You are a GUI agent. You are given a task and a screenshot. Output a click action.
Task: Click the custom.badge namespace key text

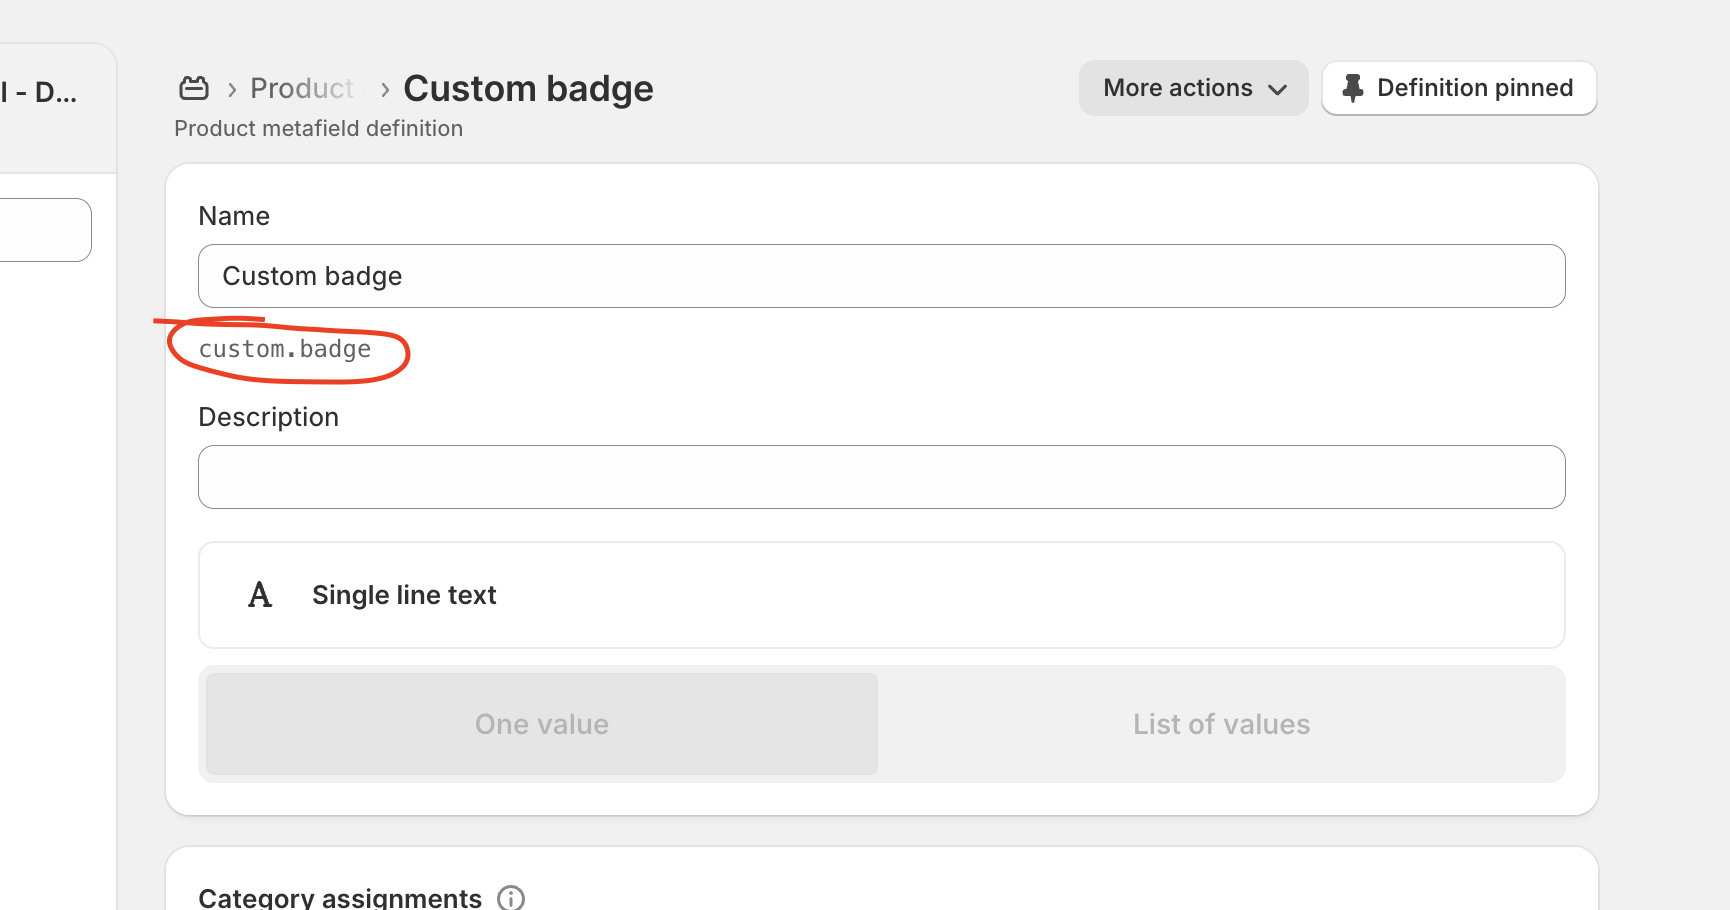coord(285,349)
